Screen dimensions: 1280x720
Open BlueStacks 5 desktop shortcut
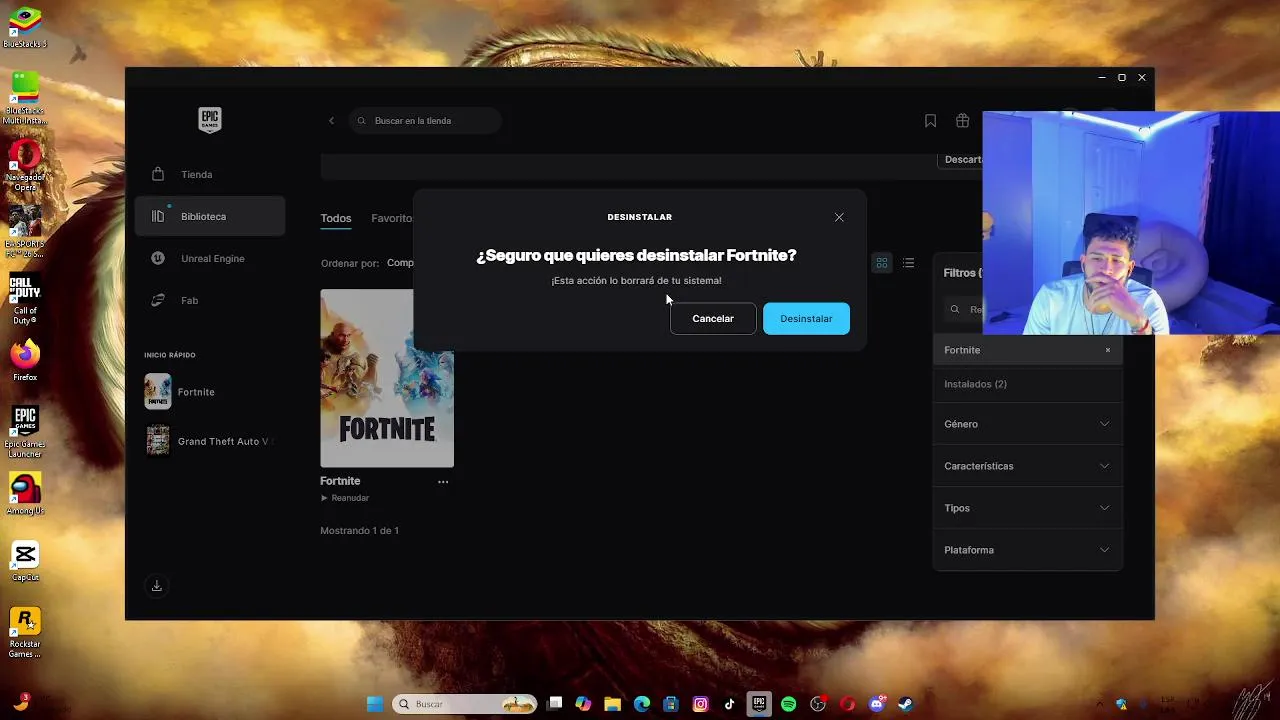point(25,28)
